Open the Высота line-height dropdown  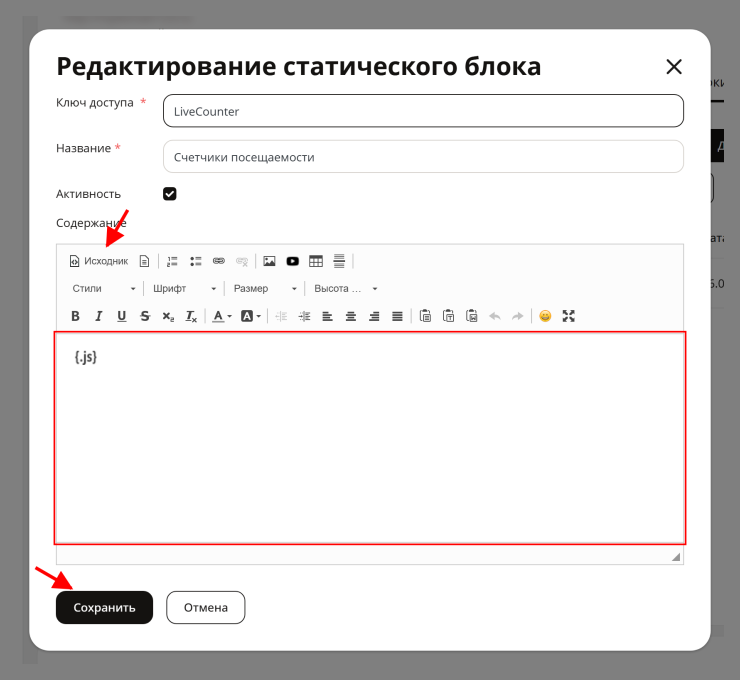(x=345, y=288)
